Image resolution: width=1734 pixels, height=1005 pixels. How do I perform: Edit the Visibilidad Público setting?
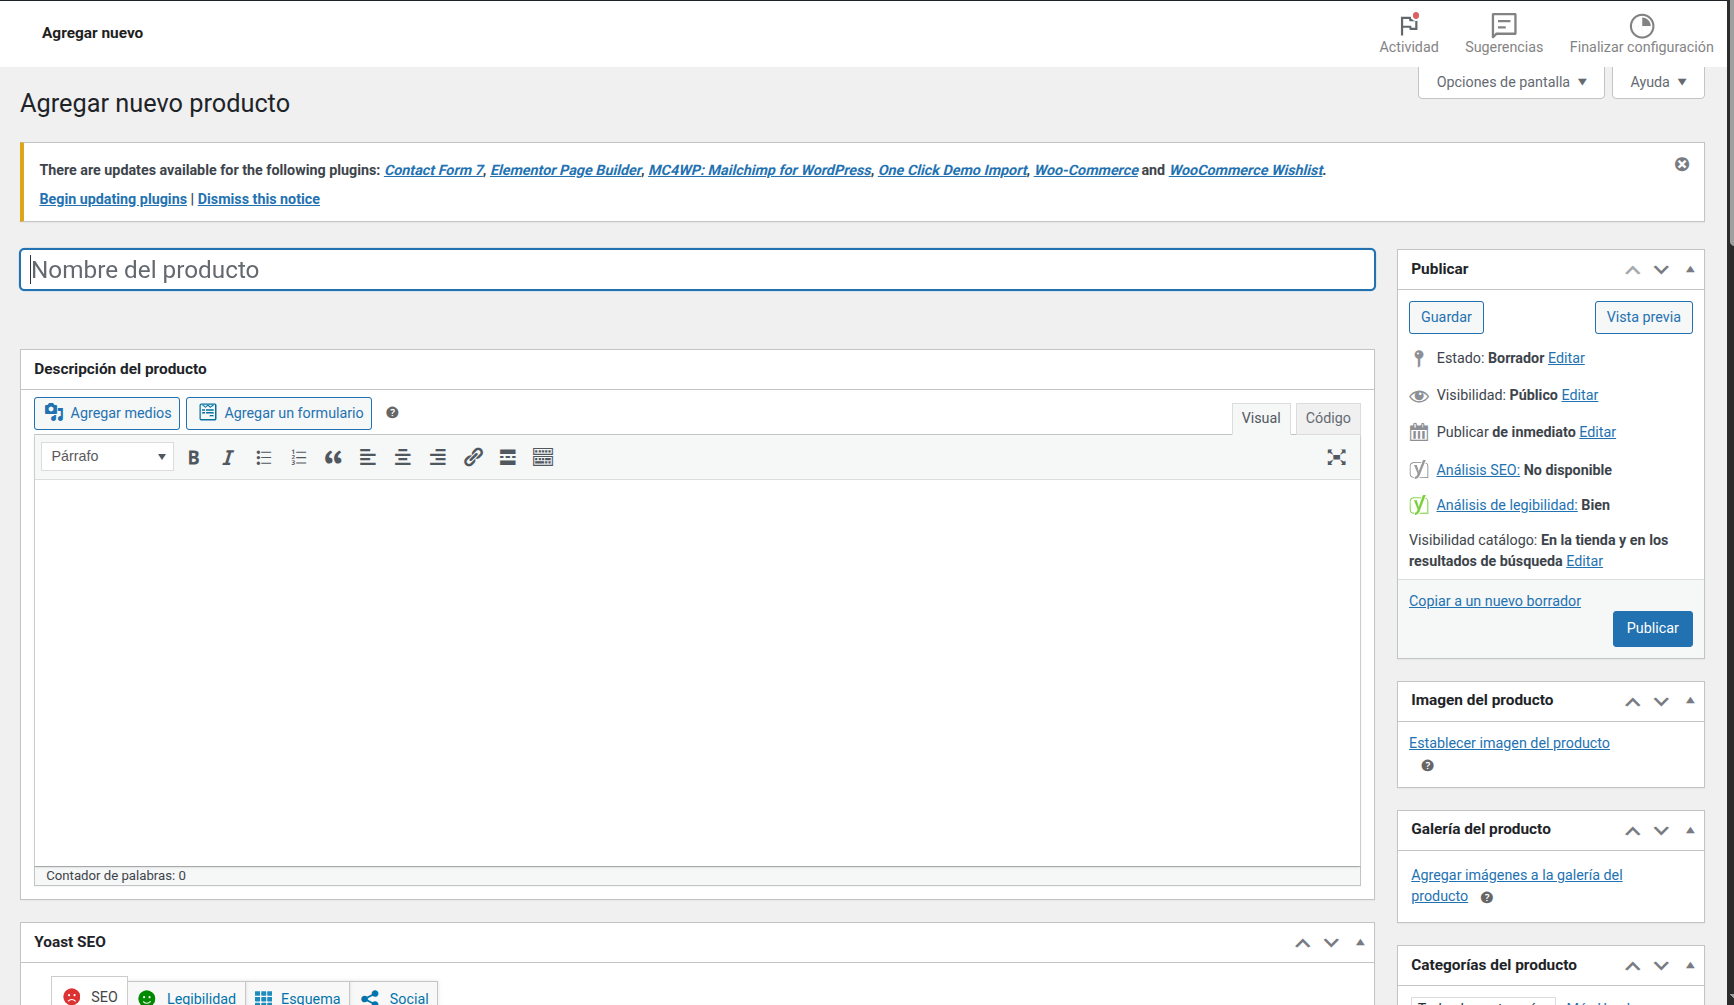tap(1580, 395)
